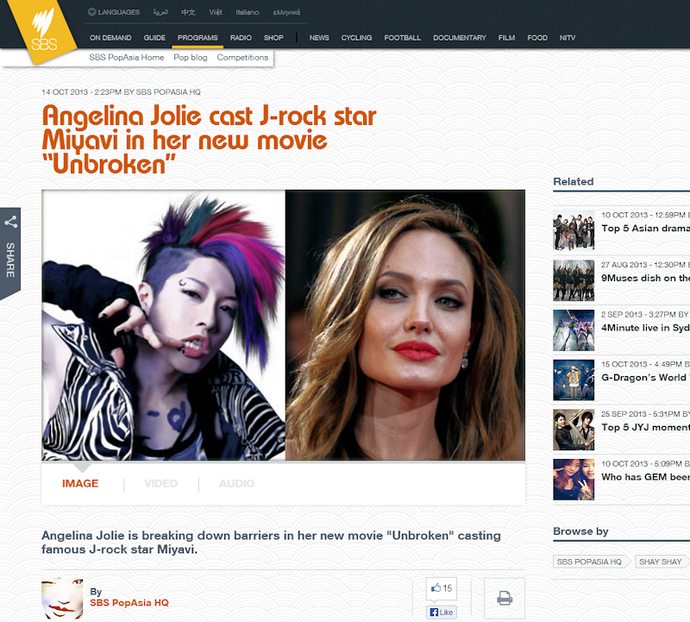Click the thumbs-up like counter
Image resolution: width=690 pixels, height=622 pixels.
(441, 588)
